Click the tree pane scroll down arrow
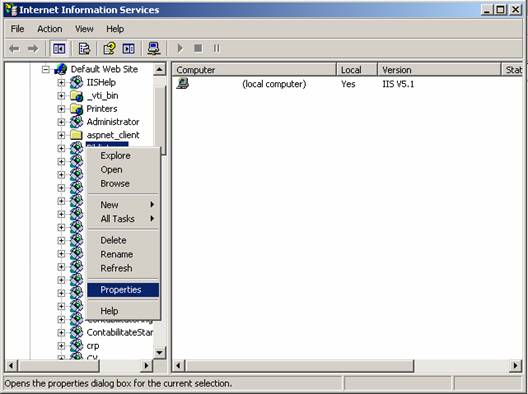Screen dimensions: 528x394 click(x=159, y=353)
